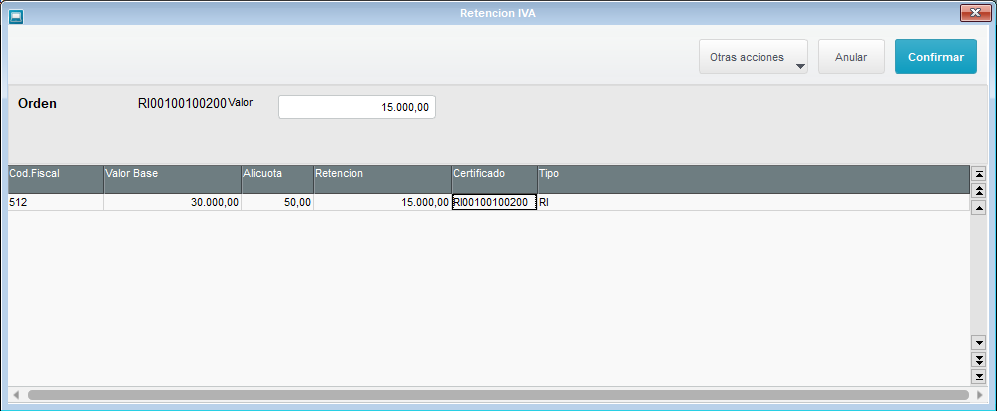Click the page-down double arrow button

point(979,360)
